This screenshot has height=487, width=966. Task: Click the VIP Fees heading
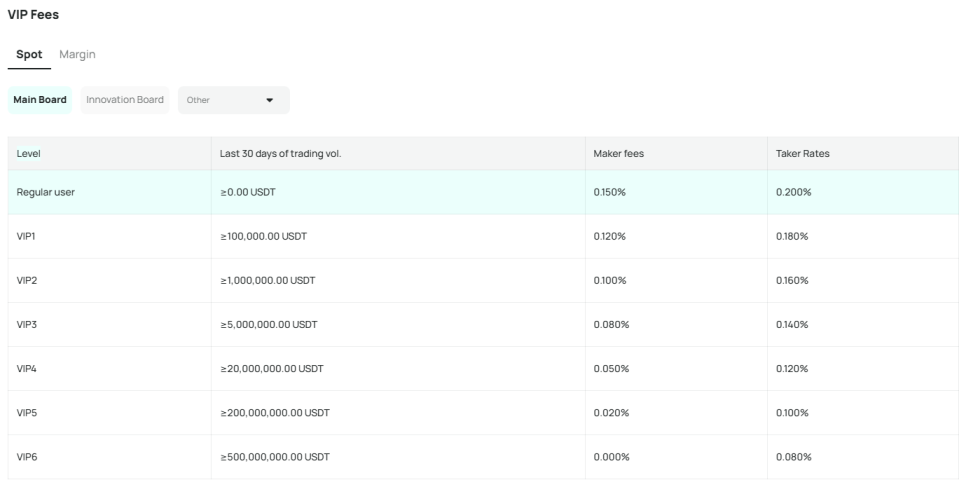pos(33,15)
